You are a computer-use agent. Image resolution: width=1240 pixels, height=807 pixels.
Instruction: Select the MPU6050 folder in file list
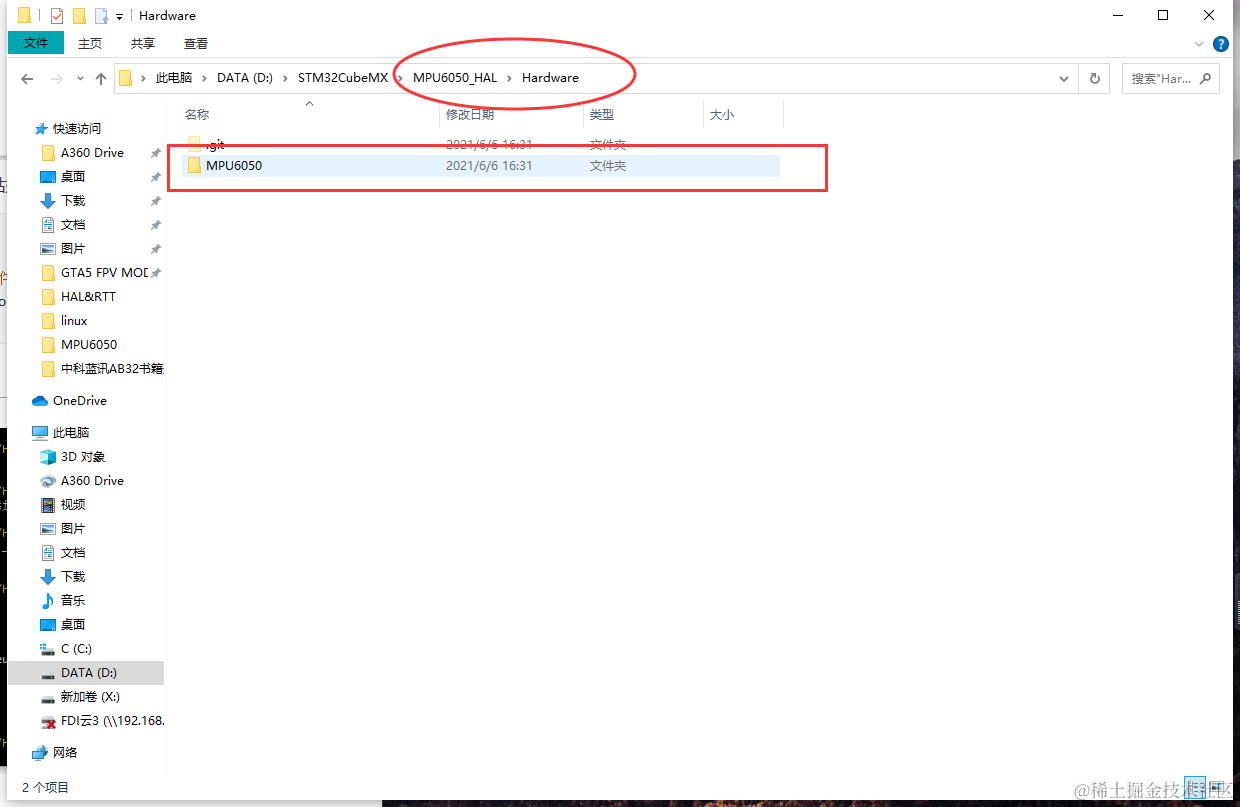pos(480,166)
